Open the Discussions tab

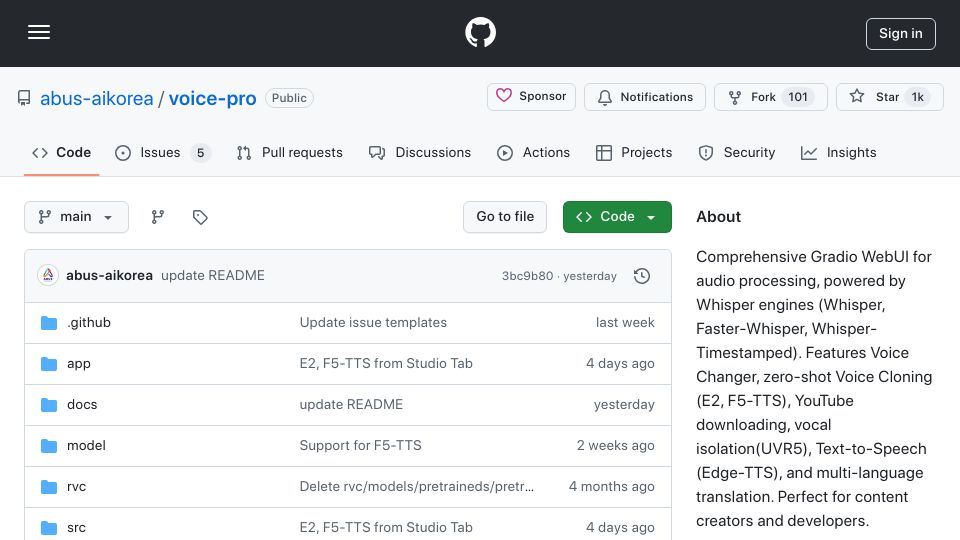pos(419,152)
